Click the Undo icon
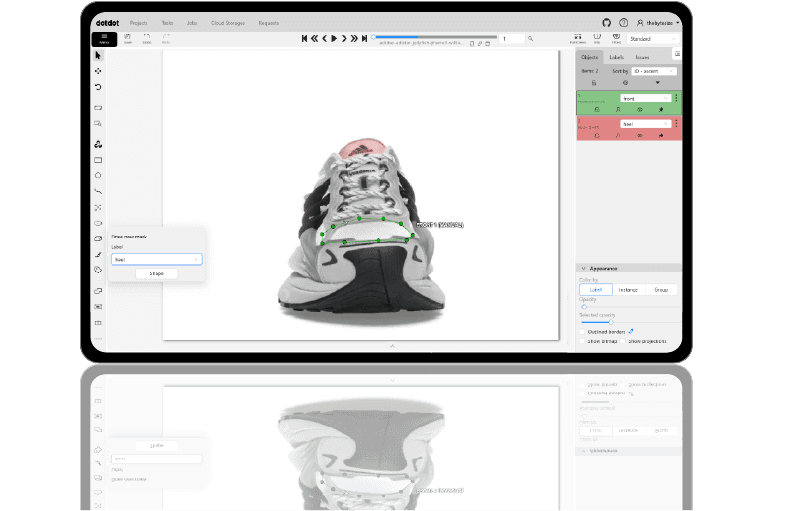Screen dimensions: 785x511 (x=147, y=39)
